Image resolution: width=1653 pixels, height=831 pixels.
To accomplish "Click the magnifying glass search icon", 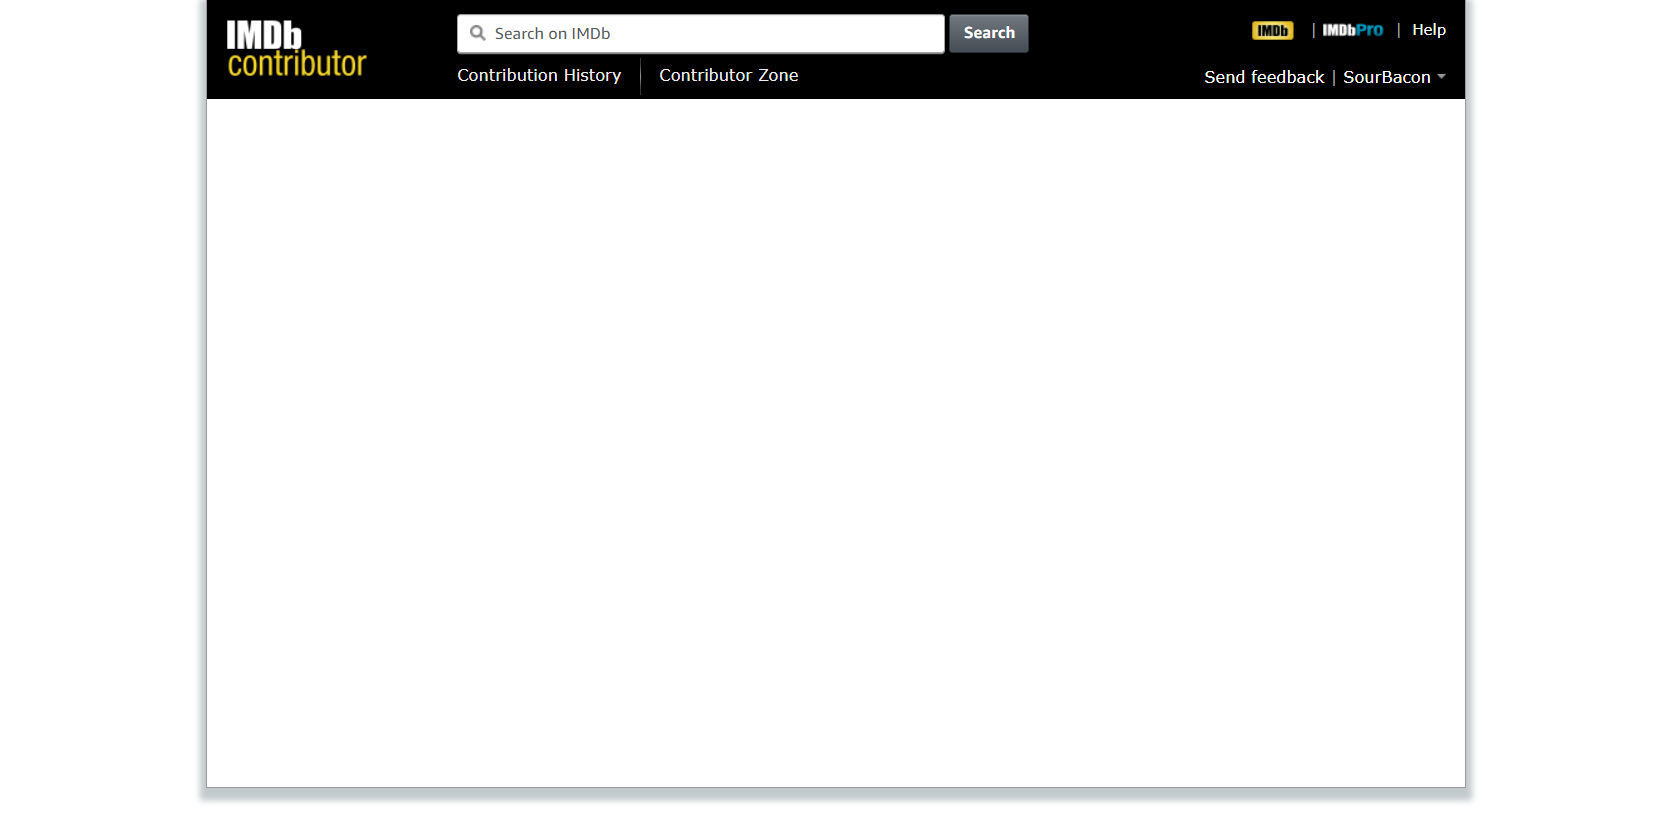I will click(x=478, y=33).
